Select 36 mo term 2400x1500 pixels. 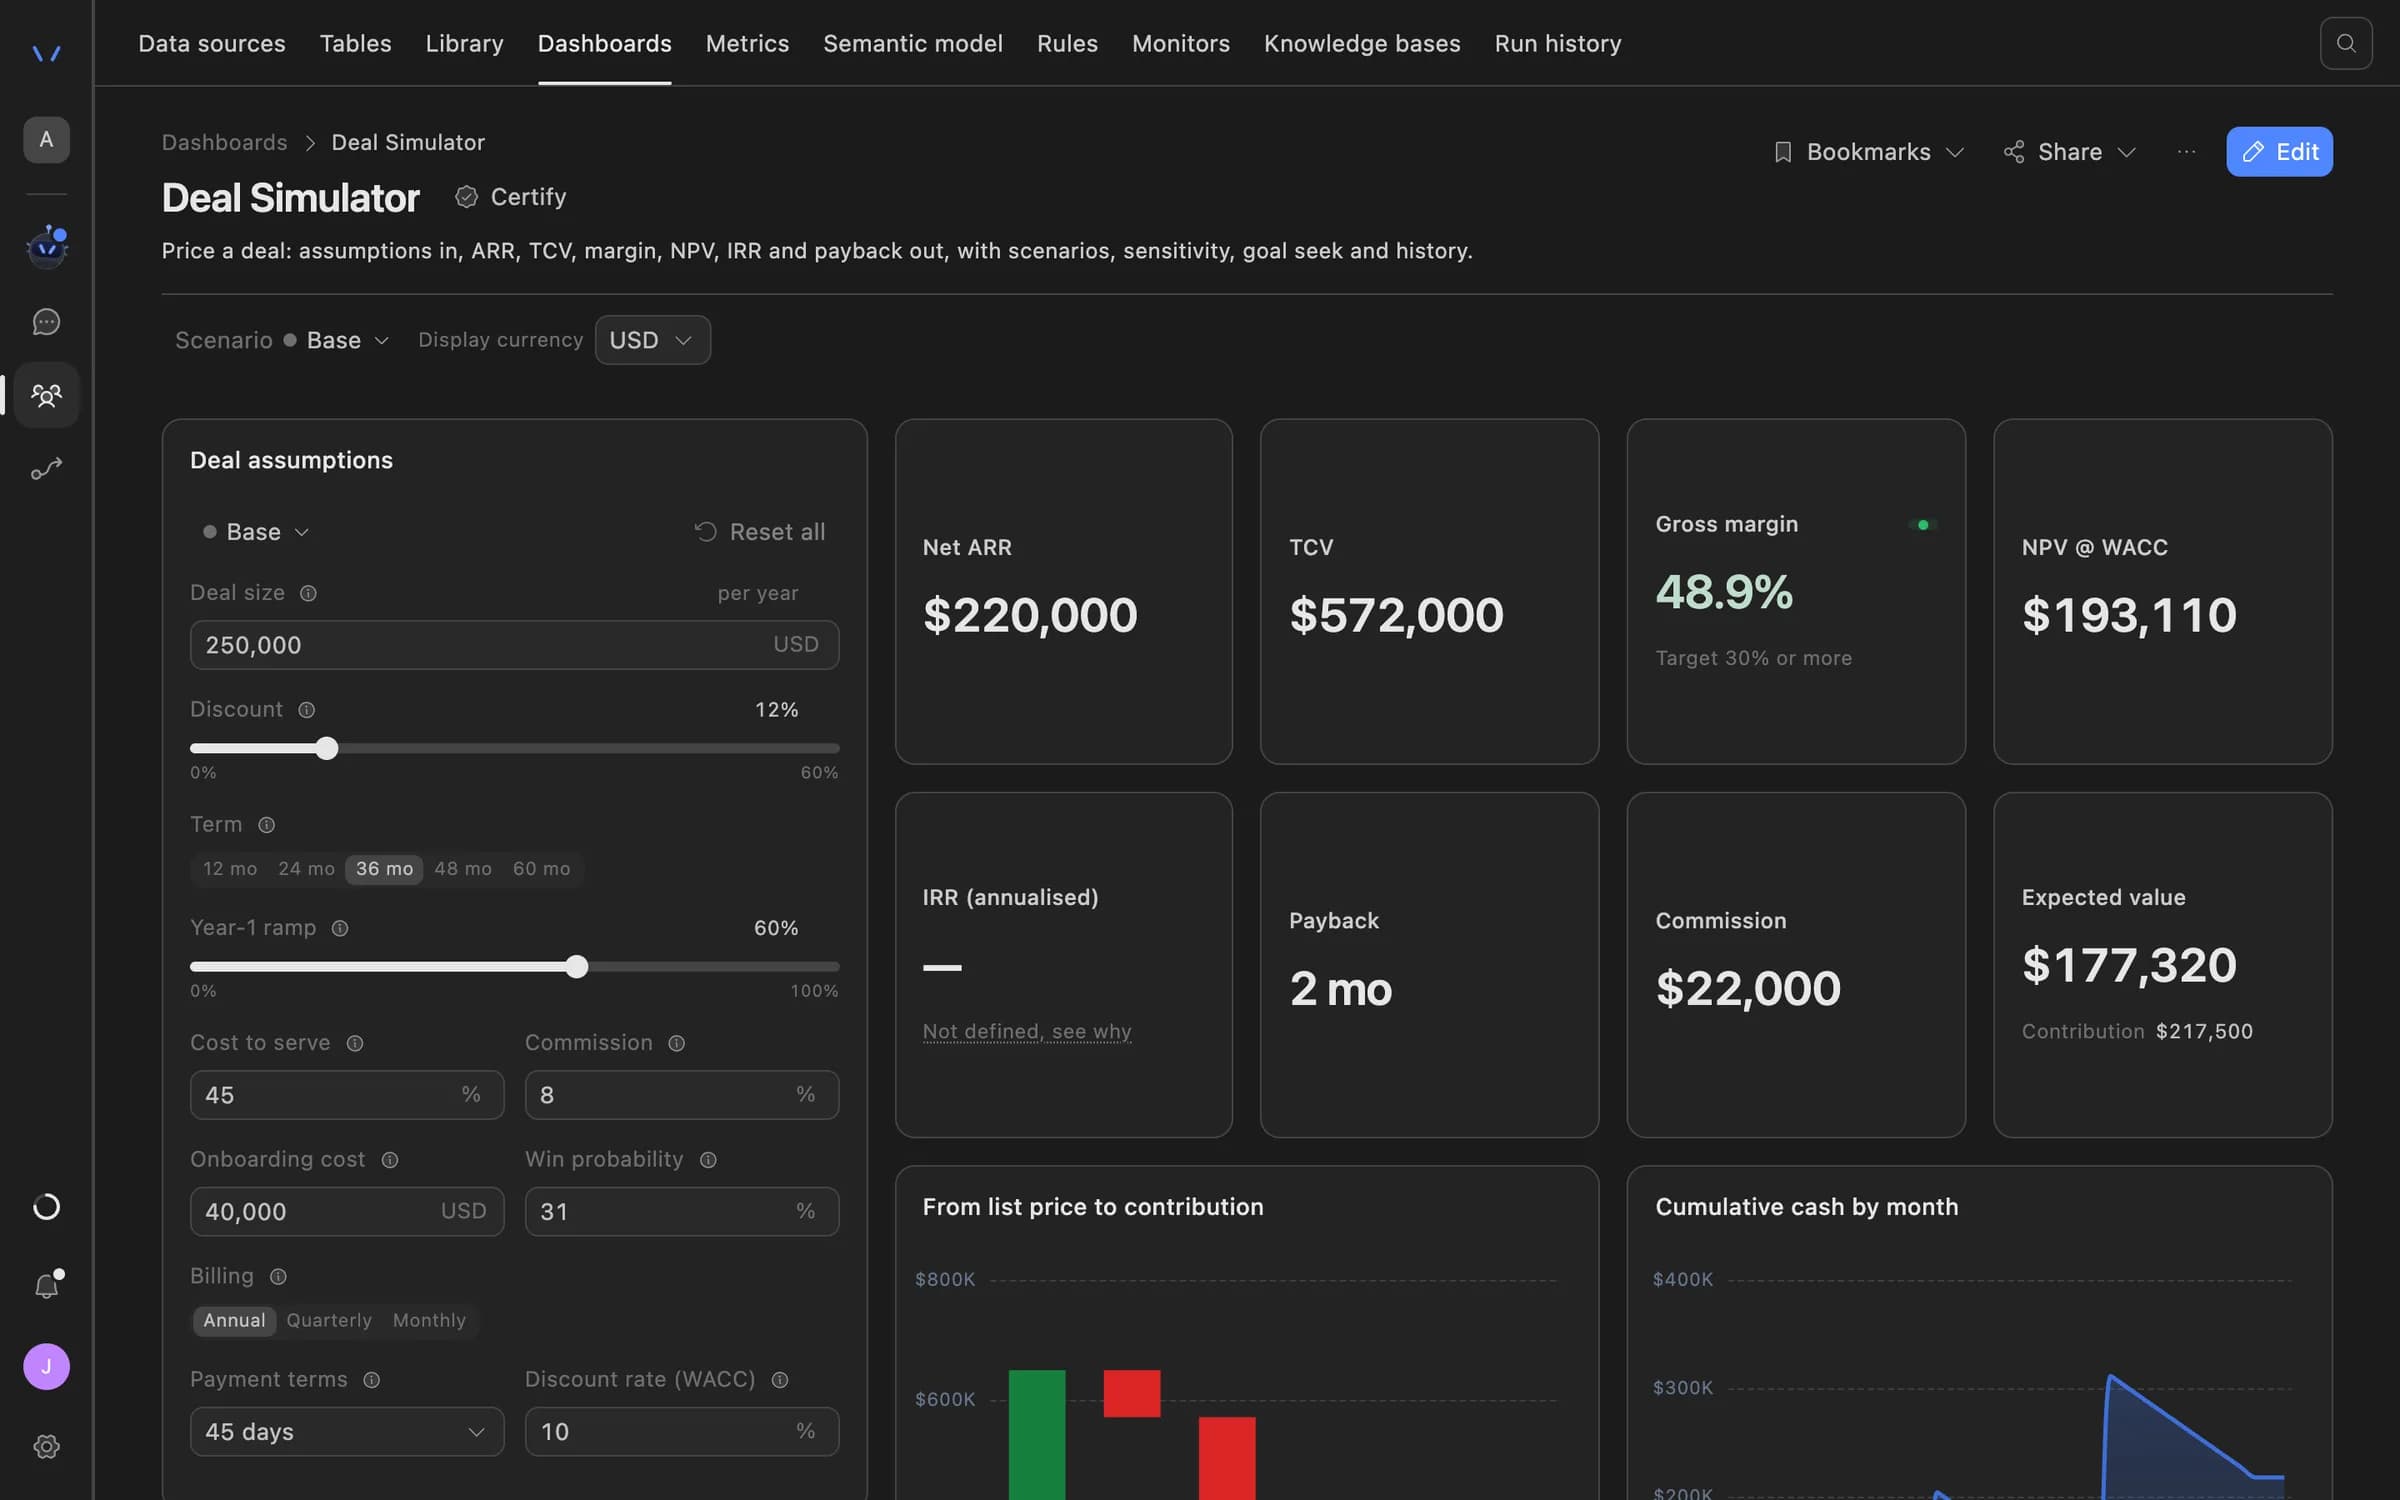pos(384,869)
